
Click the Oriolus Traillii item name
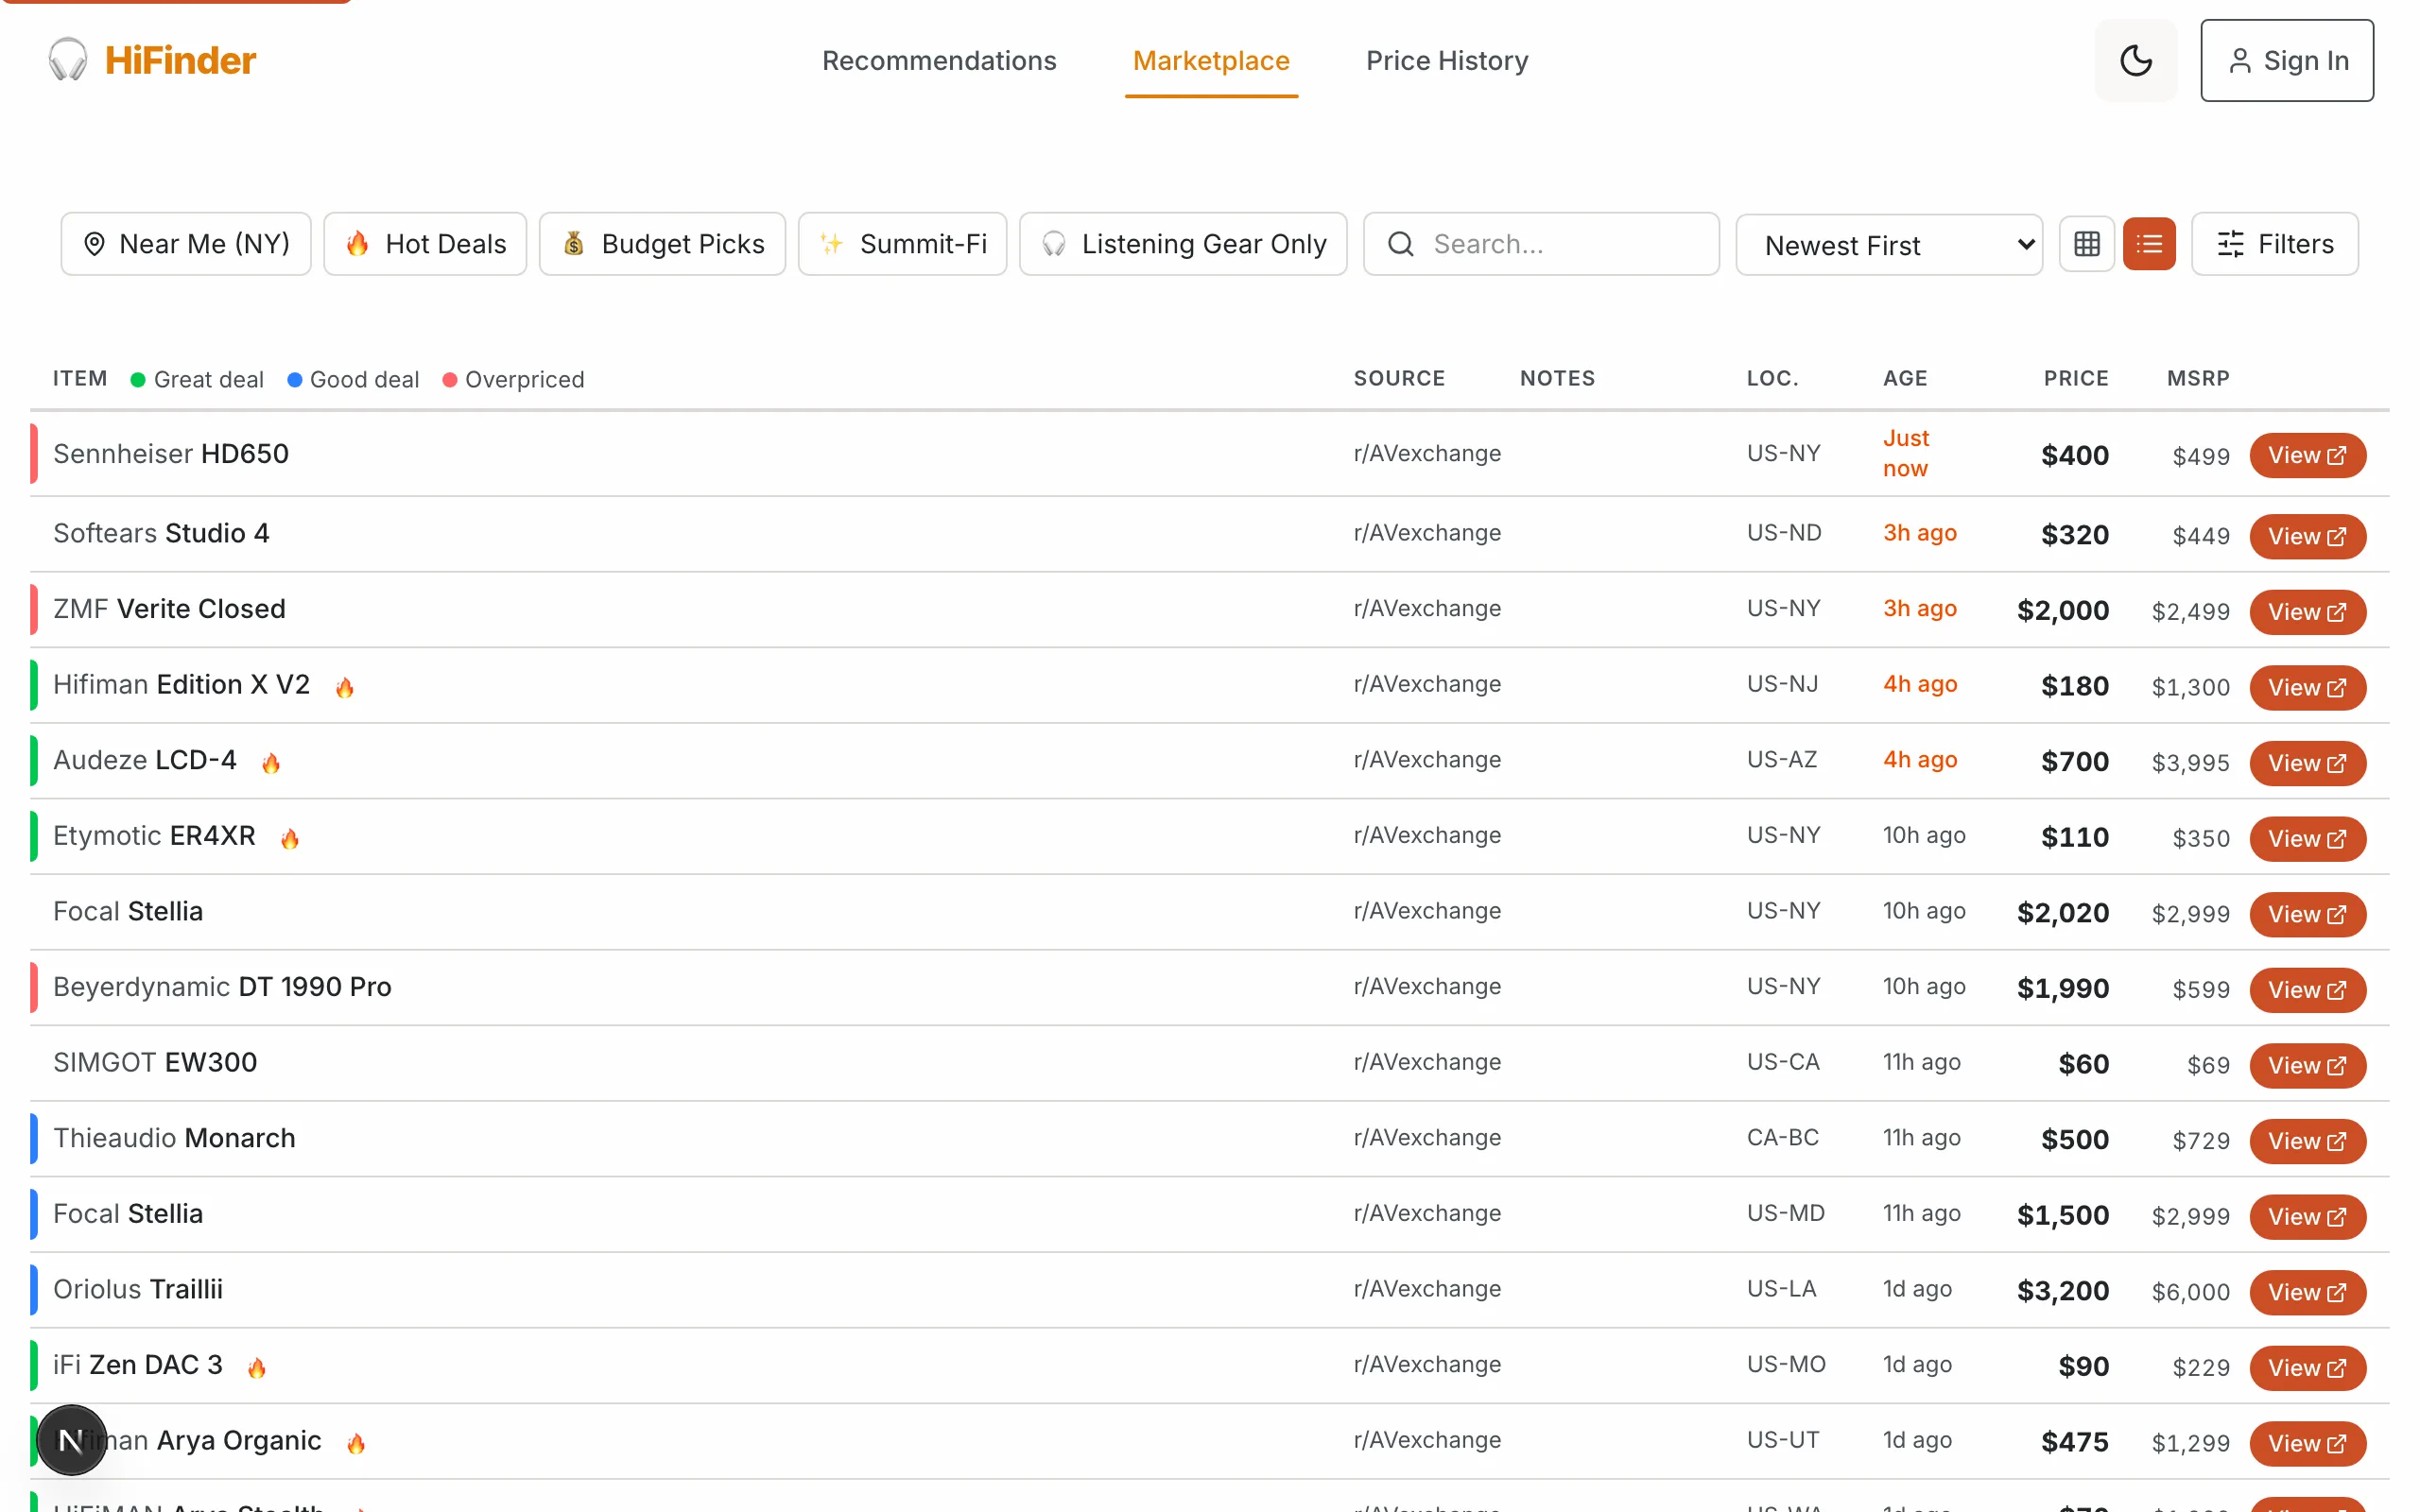click(x=138, y=1289)
